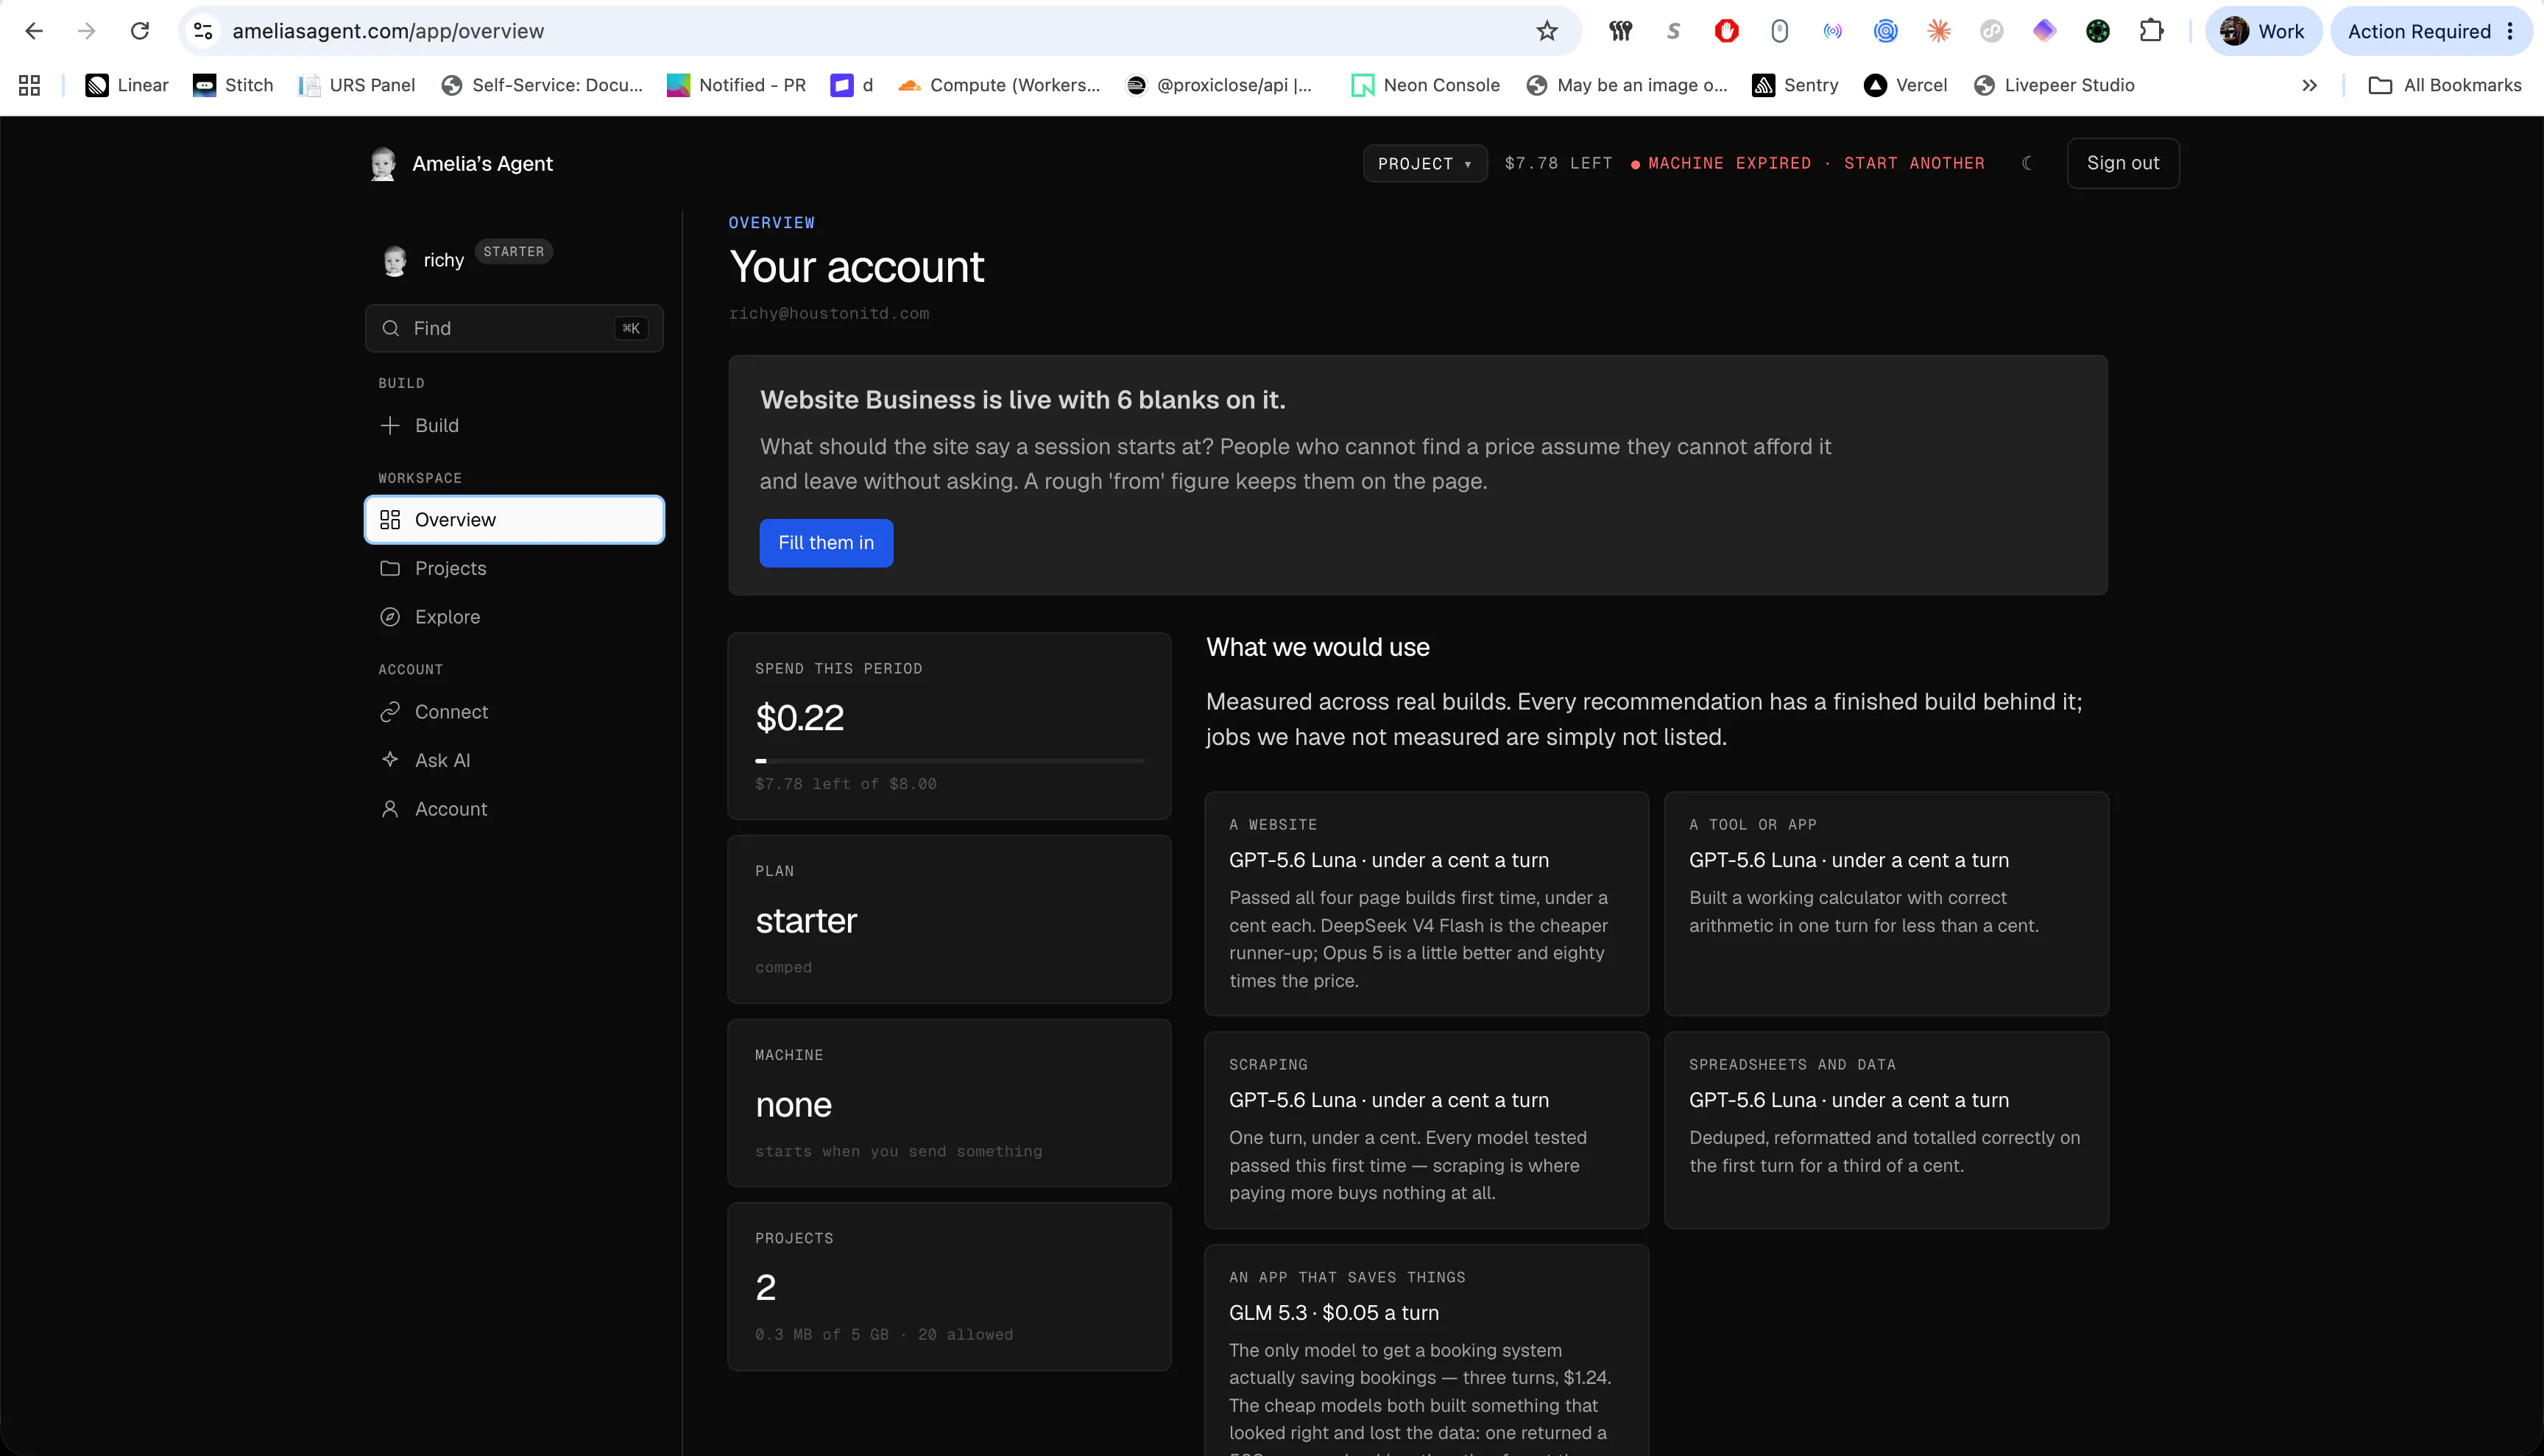
Task: Reload the page in browser
Action: coord(140,31)
